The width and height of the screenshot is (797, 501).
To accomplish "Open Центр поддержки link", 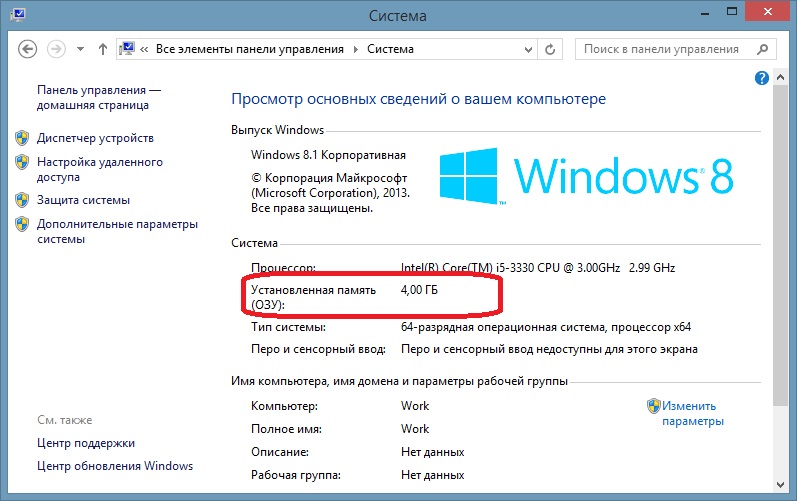I will tap(86, 443).
